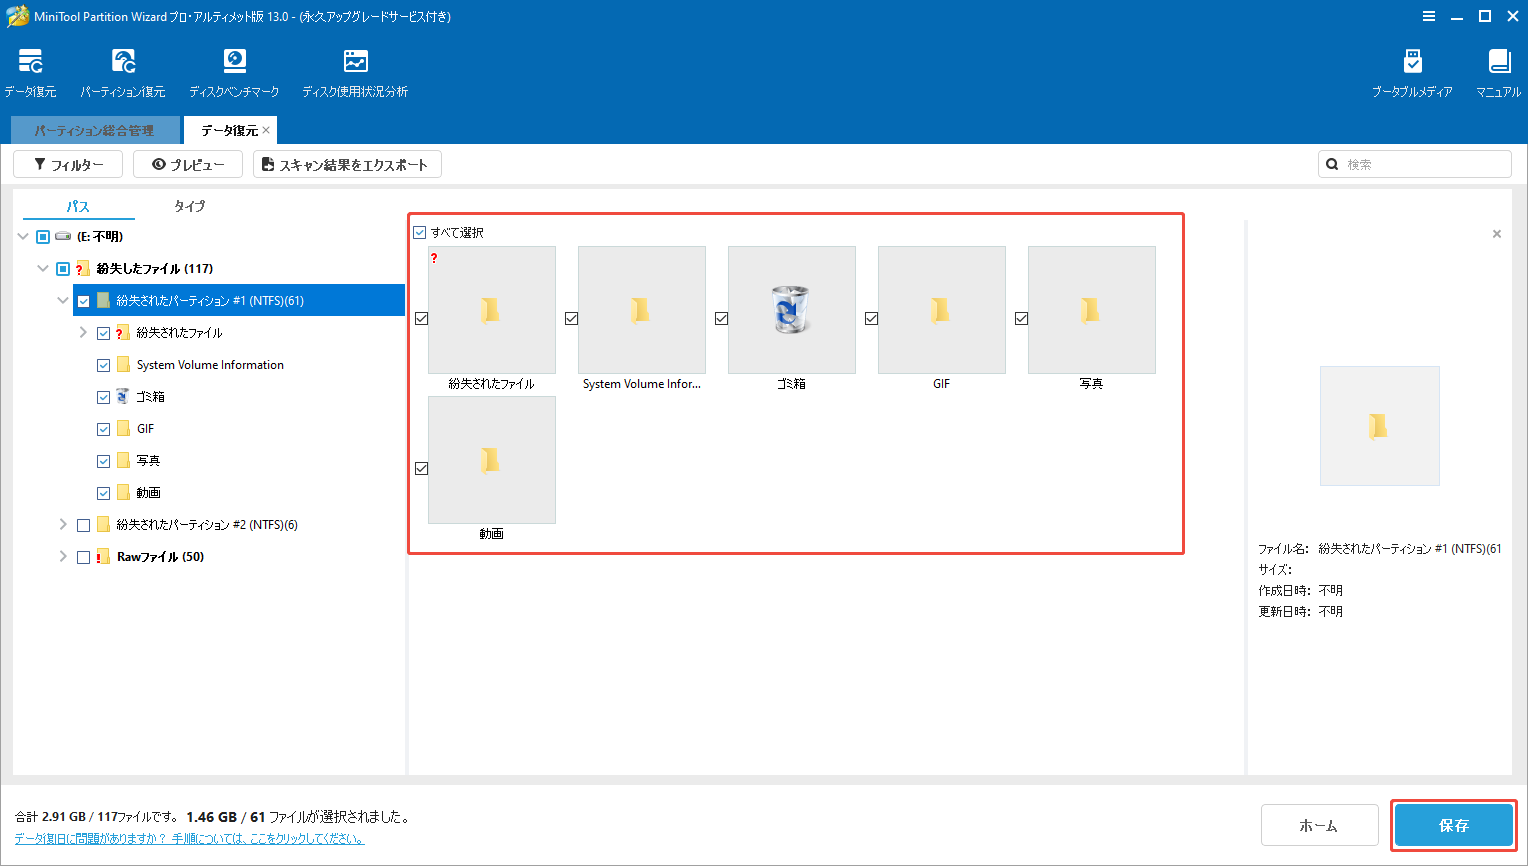
Task: Open the ゴミ箱 (Recycle Bin) thumbnail
Action: click(791, 310)
